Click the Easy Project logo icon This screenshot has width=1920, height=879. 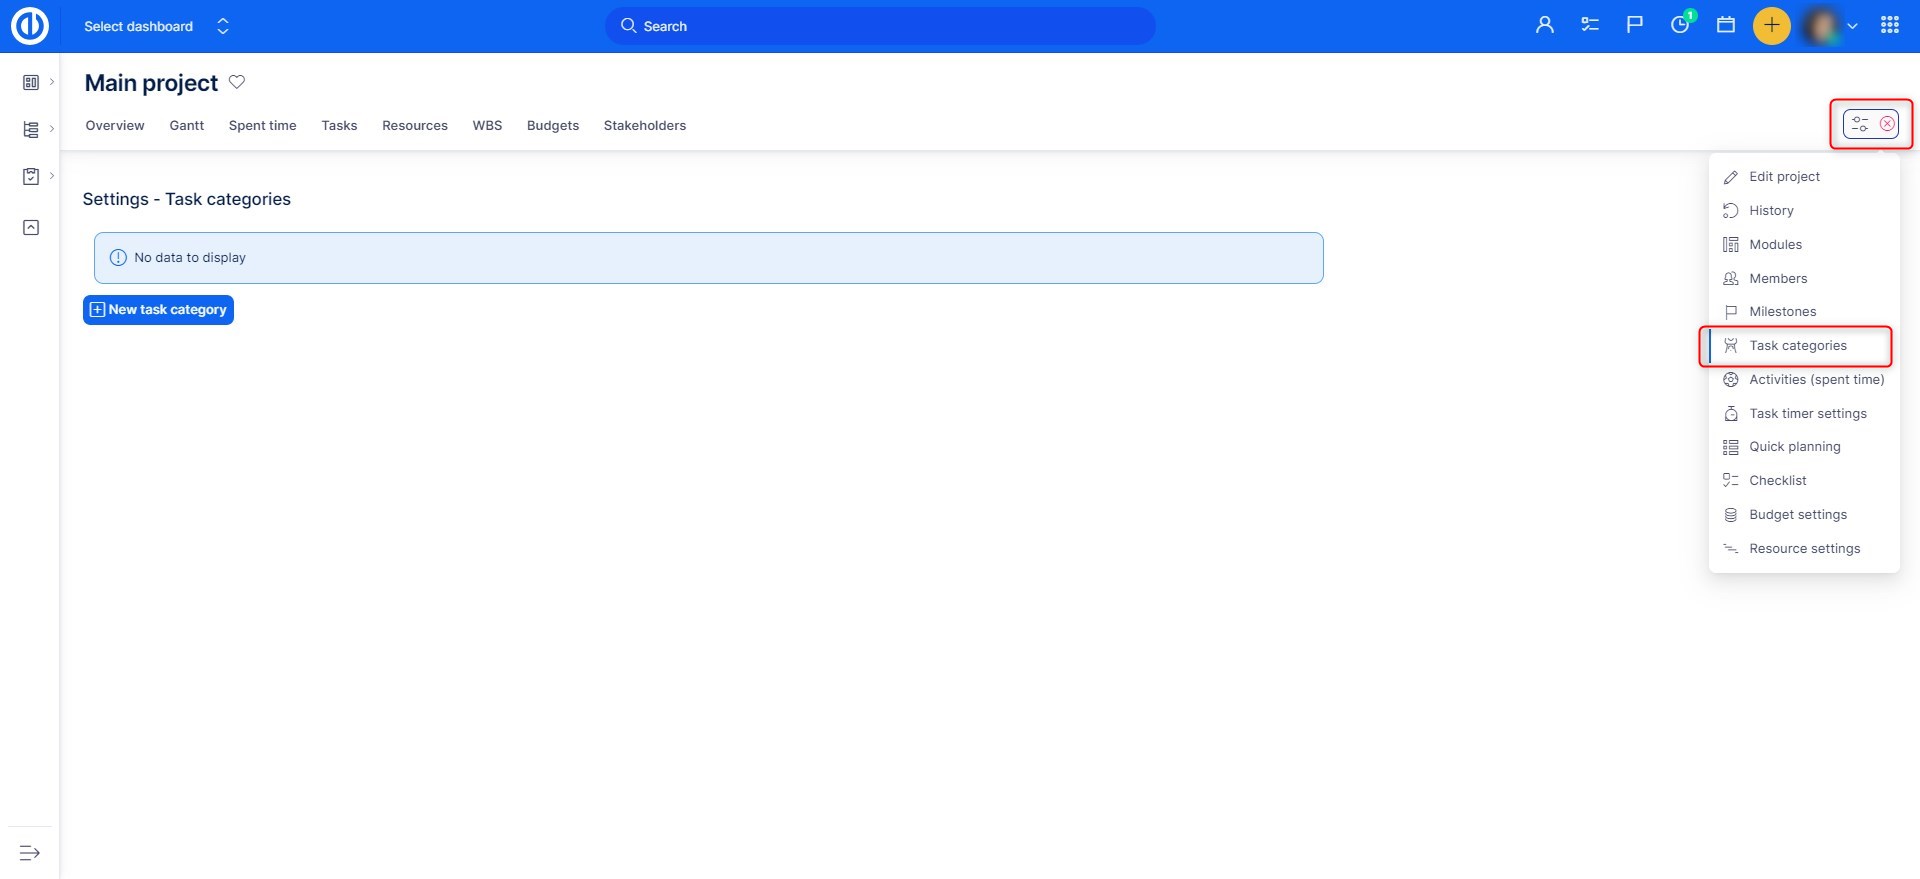click(x=29, y=26)
